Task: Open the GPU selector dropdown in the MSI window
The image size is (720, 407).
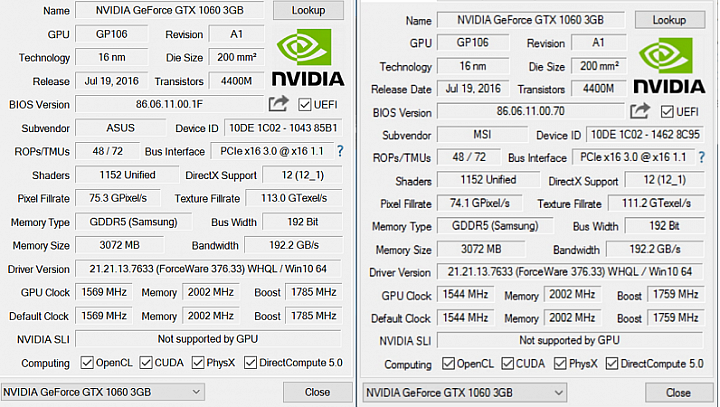Action: pyautogui.click(x=463, y=392)
